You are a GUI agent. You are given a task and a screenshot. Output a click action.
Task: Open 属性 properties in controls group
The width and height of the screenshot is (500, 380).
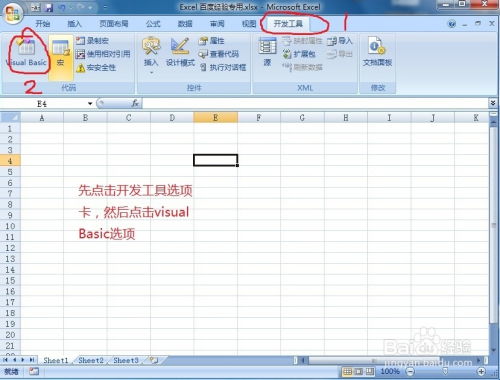click(x=211, y=41)
